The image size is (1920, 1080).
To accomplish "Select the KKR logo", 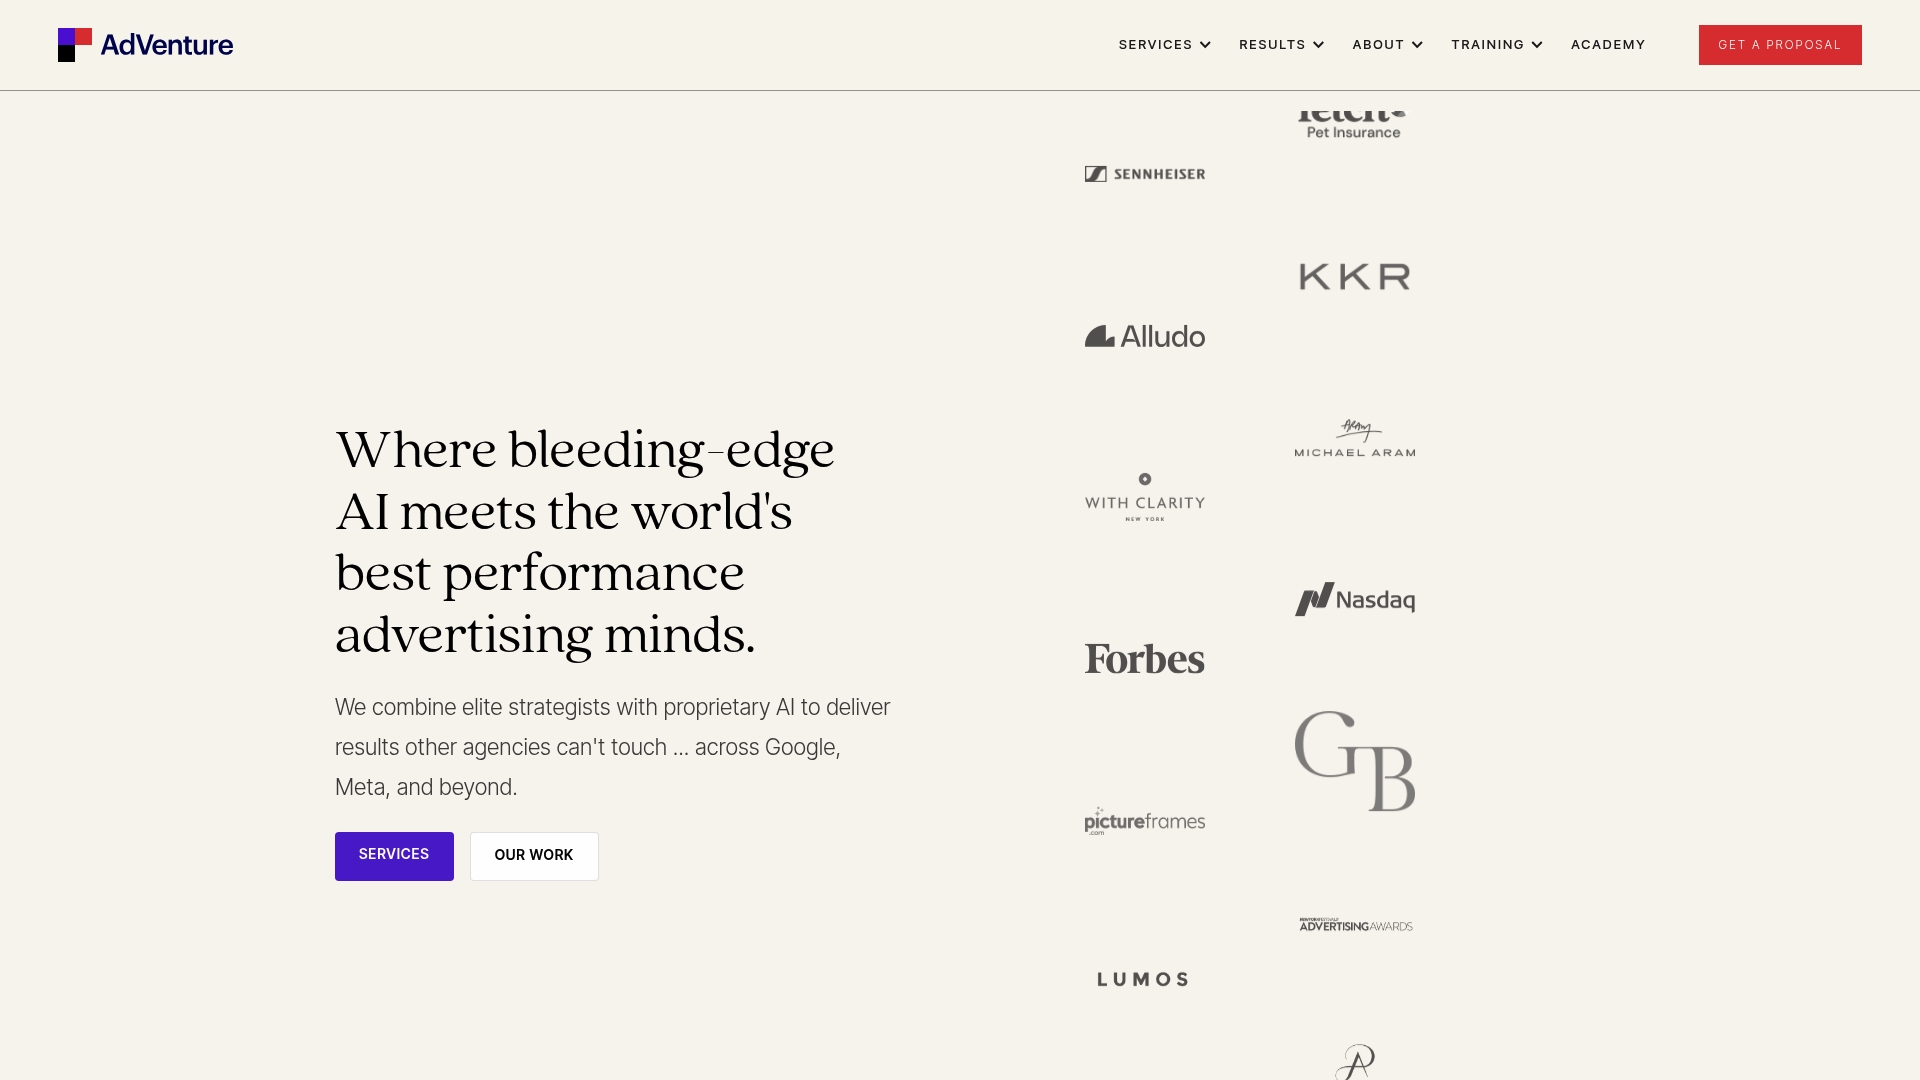I will 1354,276.
